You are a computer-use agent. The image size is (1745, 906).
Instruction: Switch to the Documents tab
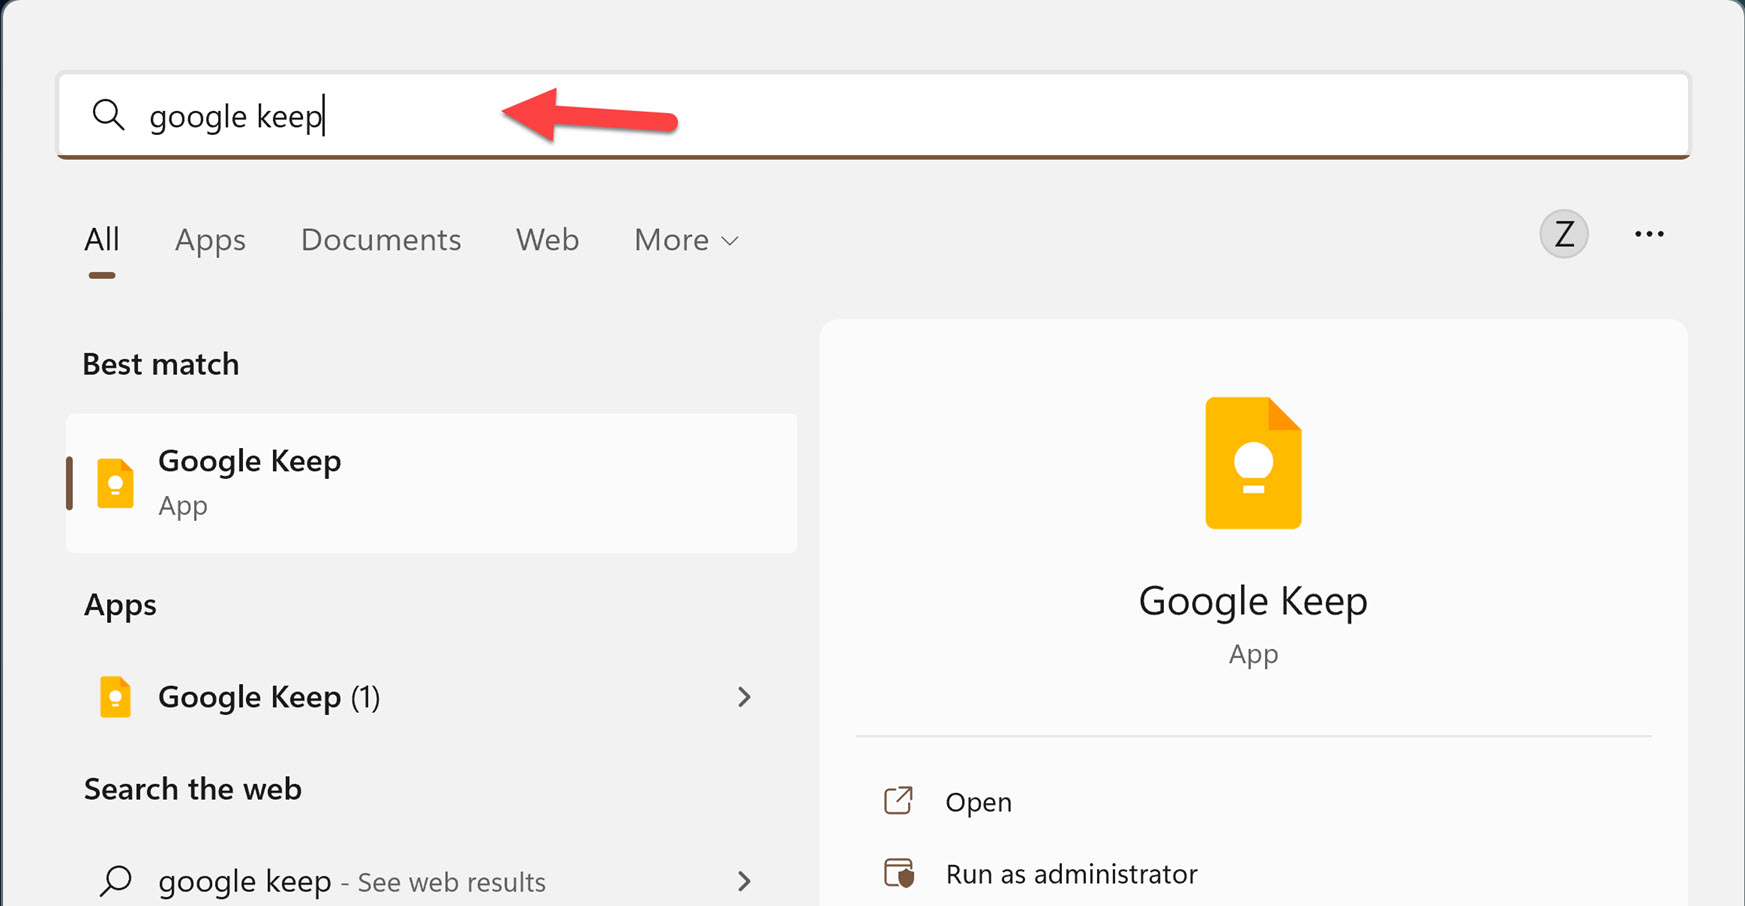(380, 240)
